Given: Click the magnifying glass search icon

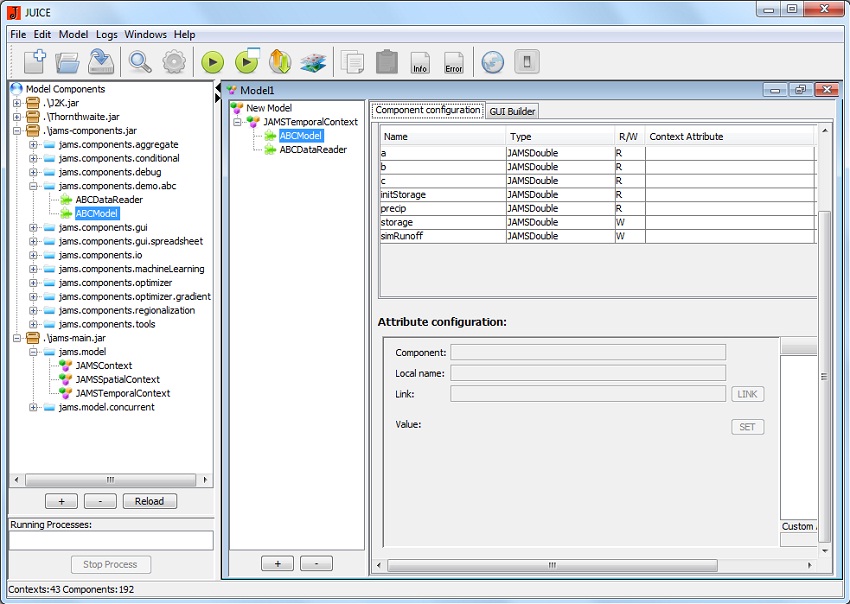Looking at the screenshot, I should (x=140, y=62).
